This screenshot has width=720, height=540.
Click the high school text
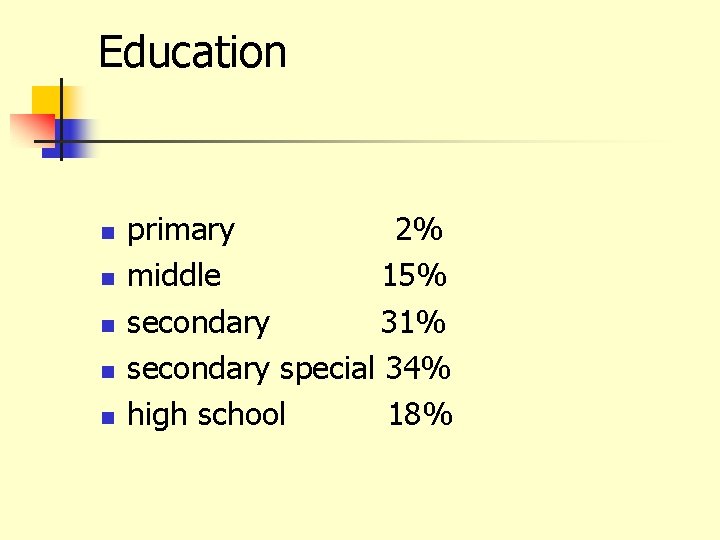(207, 414)
